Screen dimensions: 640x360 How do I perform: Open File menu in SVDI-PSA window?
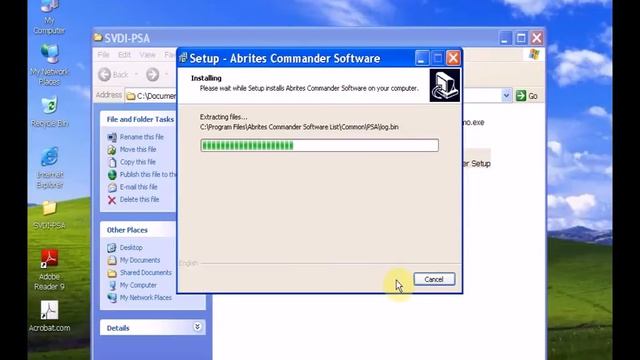pyautogui.click(x=103, y=55)
